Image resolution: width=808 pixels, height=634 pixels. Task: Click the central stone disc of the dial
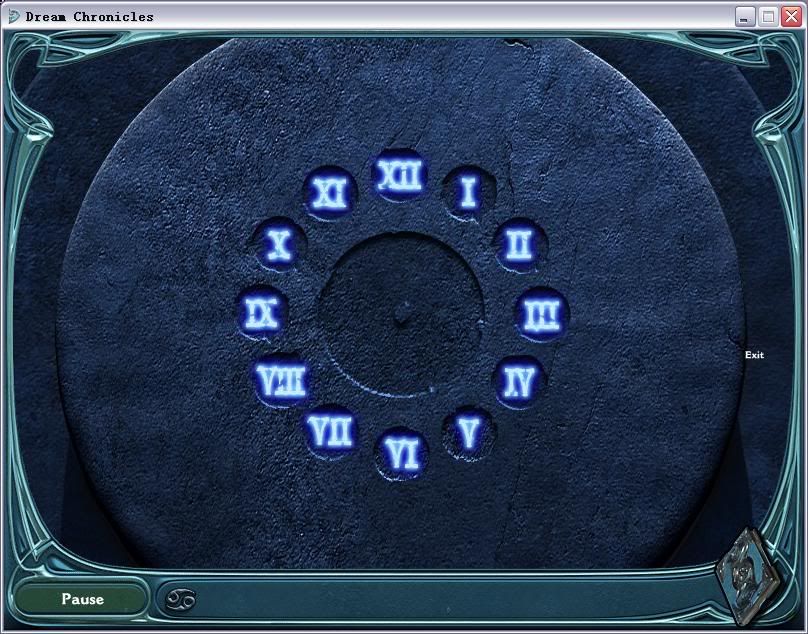pos(401,314)
